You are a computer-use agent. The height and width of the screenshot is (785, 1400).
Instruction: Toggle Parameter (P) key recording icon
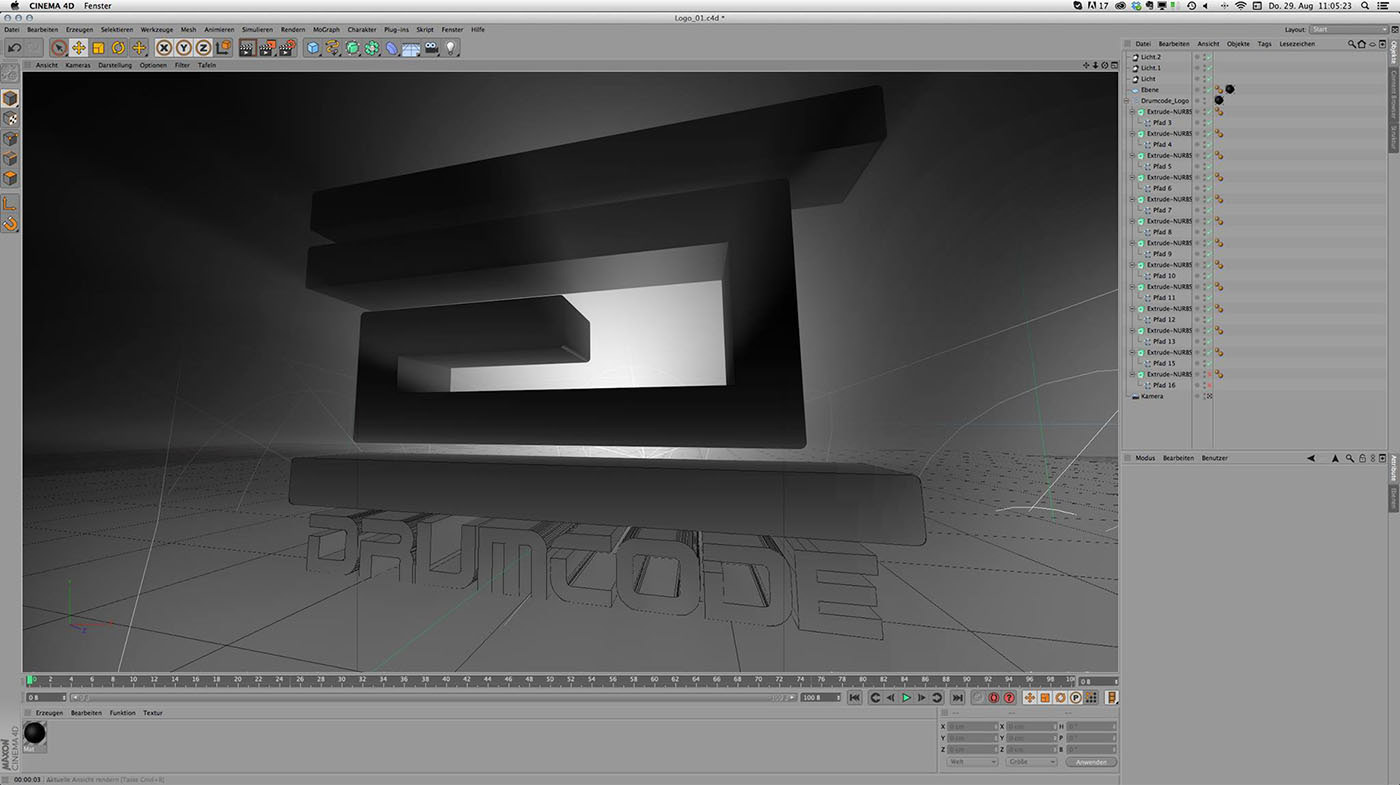coord(1076,697)
